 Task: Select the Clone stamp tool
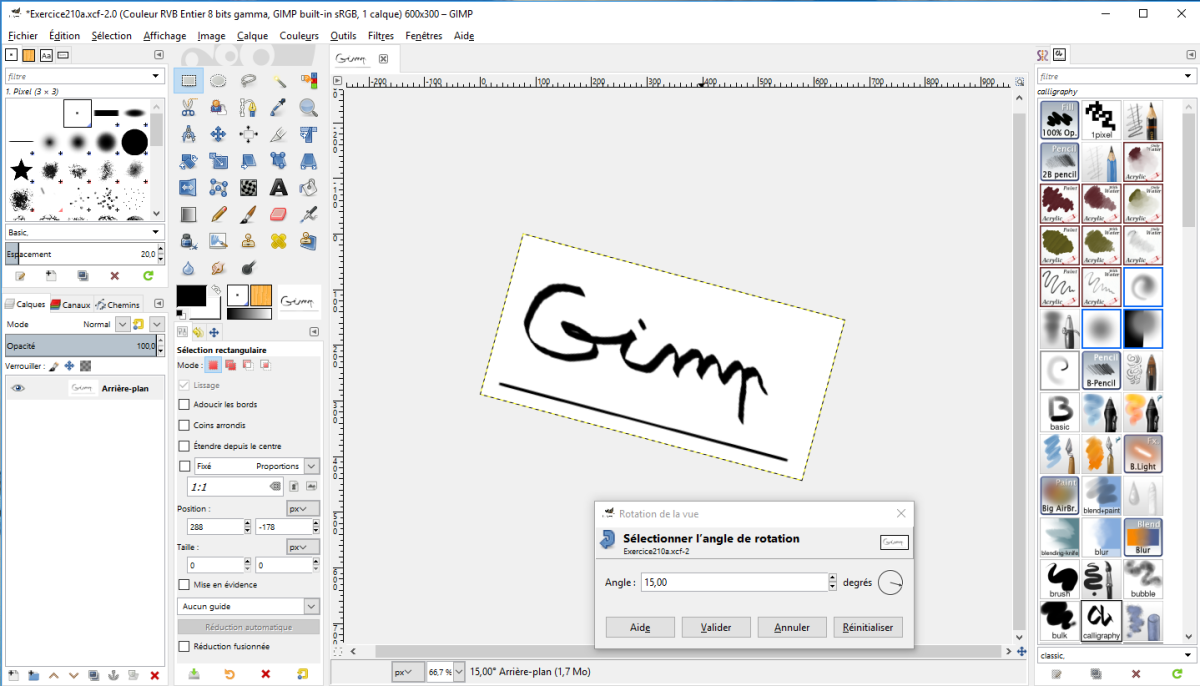click(249, 241)
